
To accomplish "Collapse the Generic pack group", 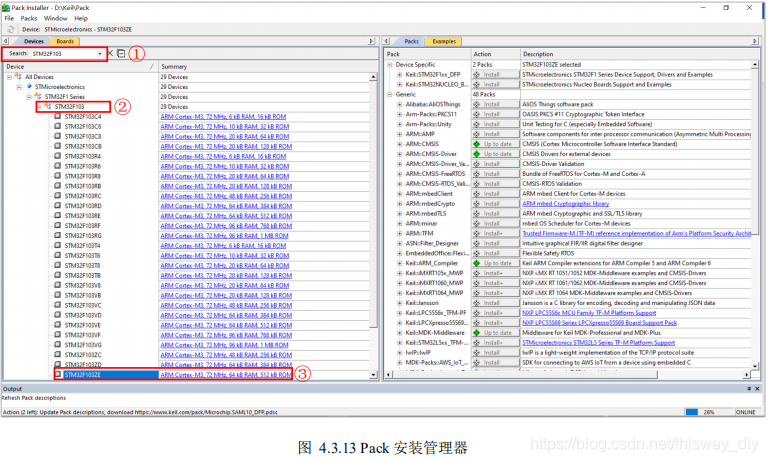I will coord(390,95).
